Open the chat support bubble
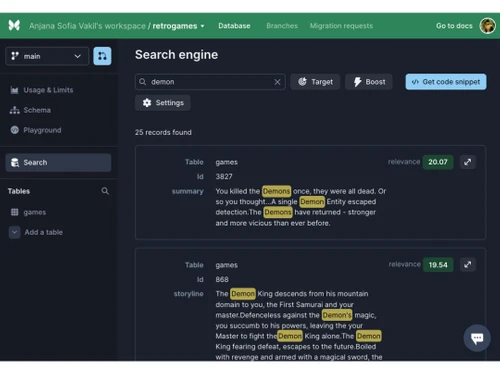 [477, 338]
